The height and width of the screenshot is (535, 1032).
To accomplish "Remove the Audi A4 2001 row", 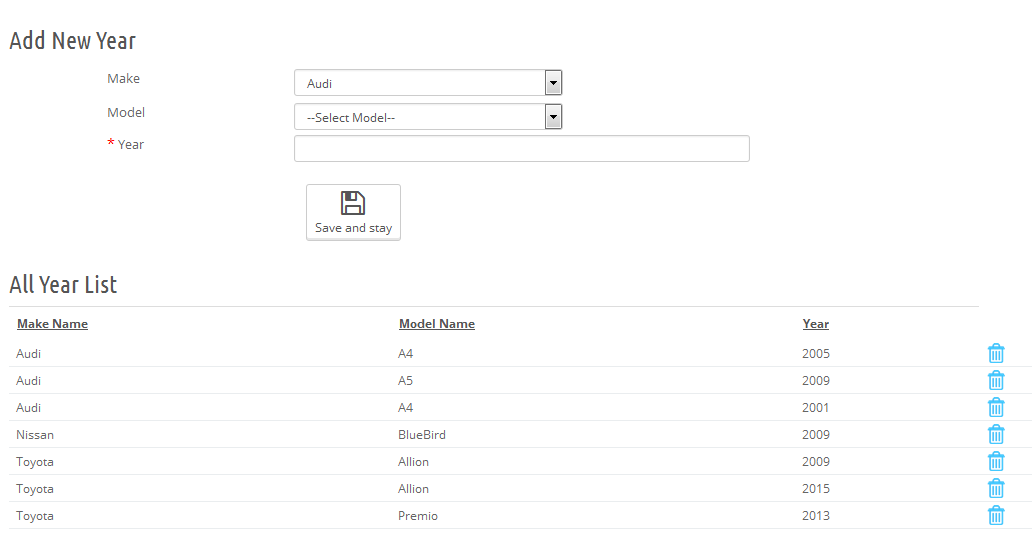I will [996, 407].
